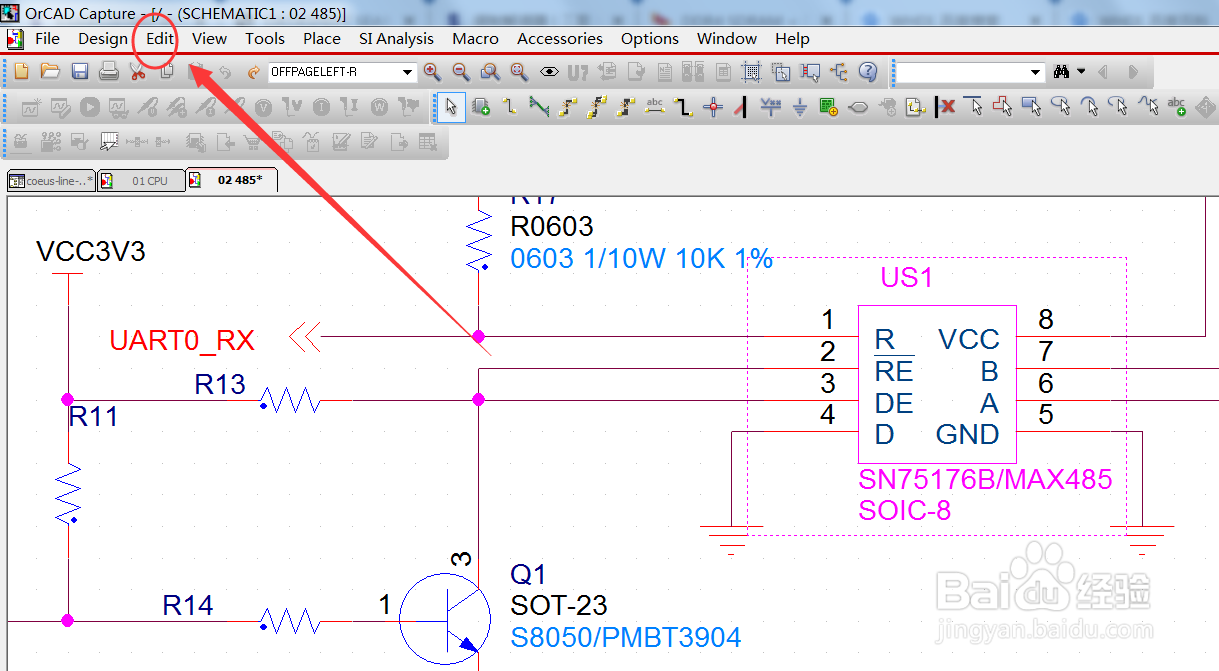Open the search options arrow beside binoculars
This screenshot has width=1219, height=671.
point(1081,72)
